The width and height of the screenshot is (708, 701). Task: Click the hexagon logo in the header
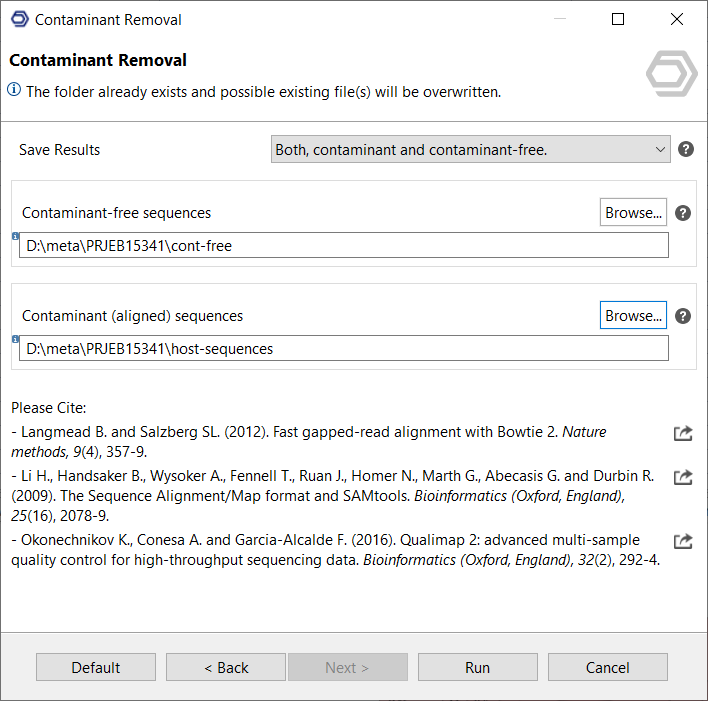671,73
